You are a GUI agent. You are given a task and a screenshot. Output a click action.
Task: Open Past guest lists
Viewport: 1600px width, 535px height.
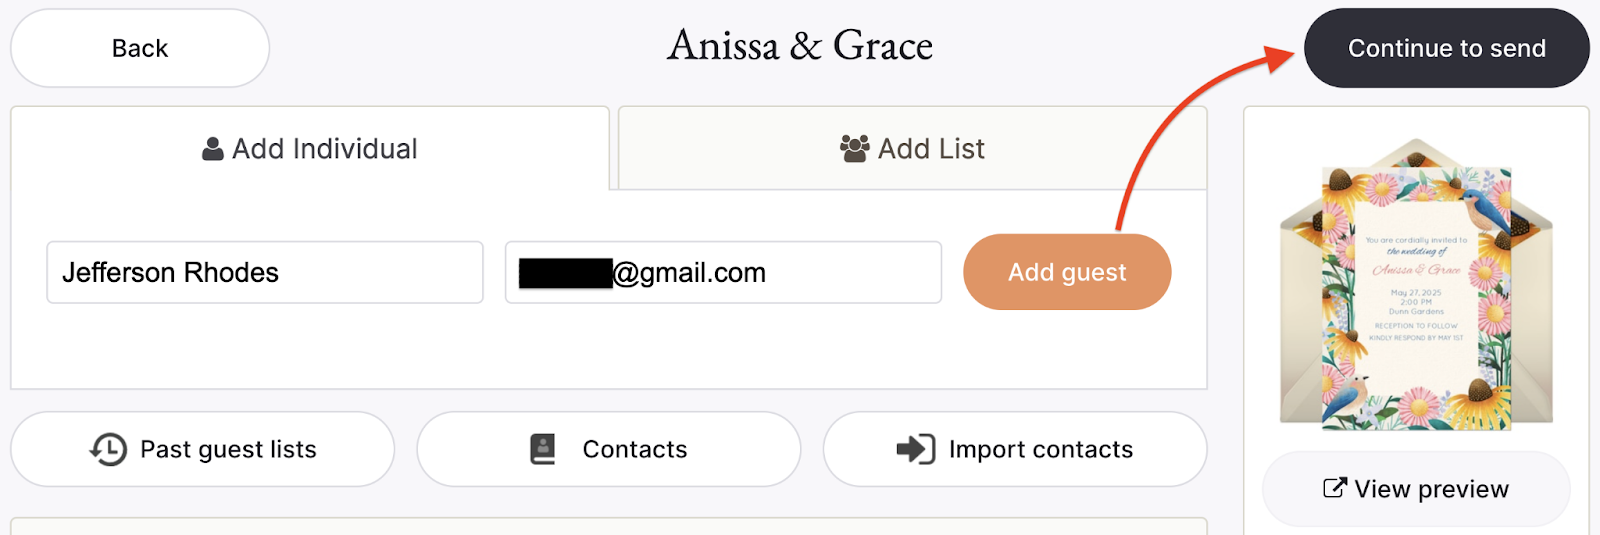tap(202, 449)
